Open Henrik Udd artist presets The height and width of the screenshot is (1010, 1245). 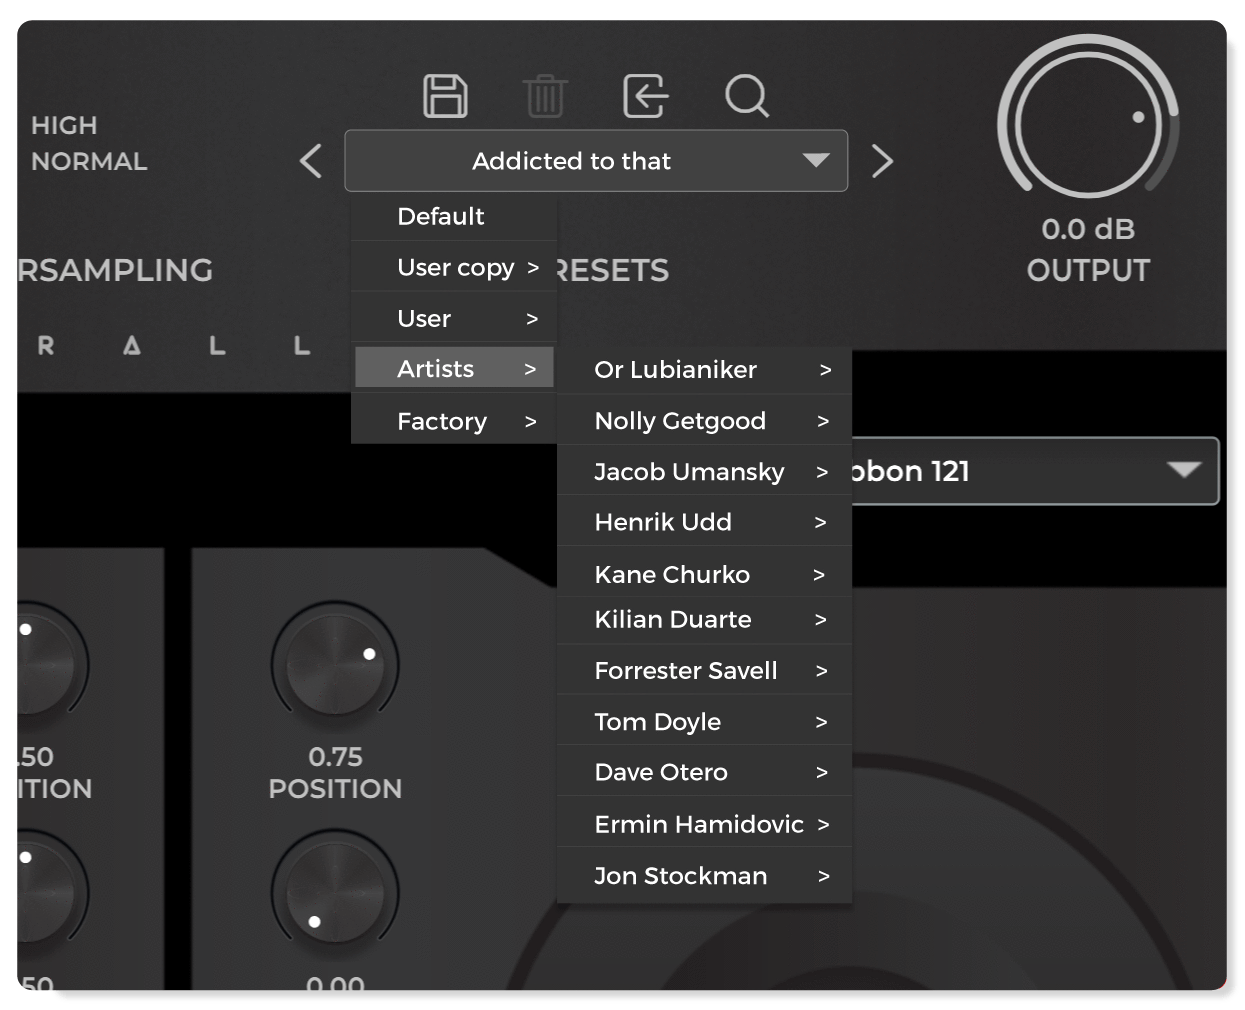coord(704,522)
